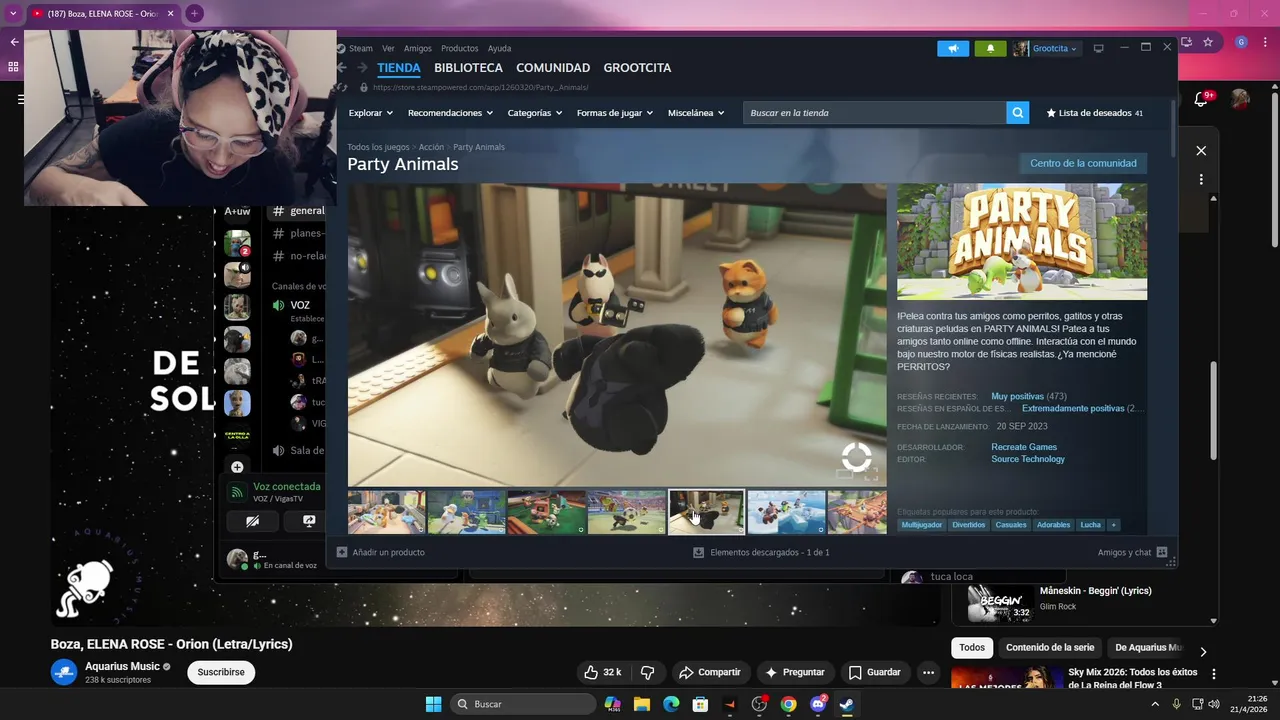Open Amigos y chat icon in Steam
The width and height of the screenshot is (1280, 720).
[x=1161, y=552]
